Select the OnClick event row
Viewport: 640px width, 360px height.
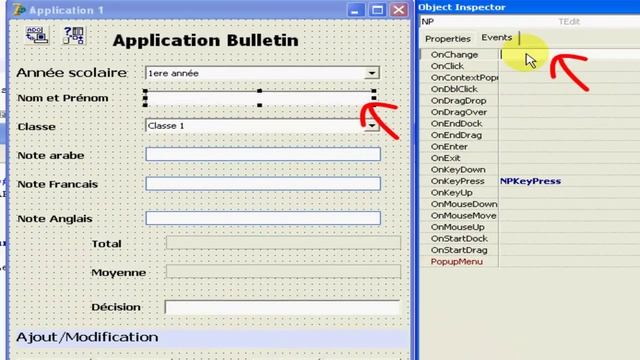tap(530, 66)
